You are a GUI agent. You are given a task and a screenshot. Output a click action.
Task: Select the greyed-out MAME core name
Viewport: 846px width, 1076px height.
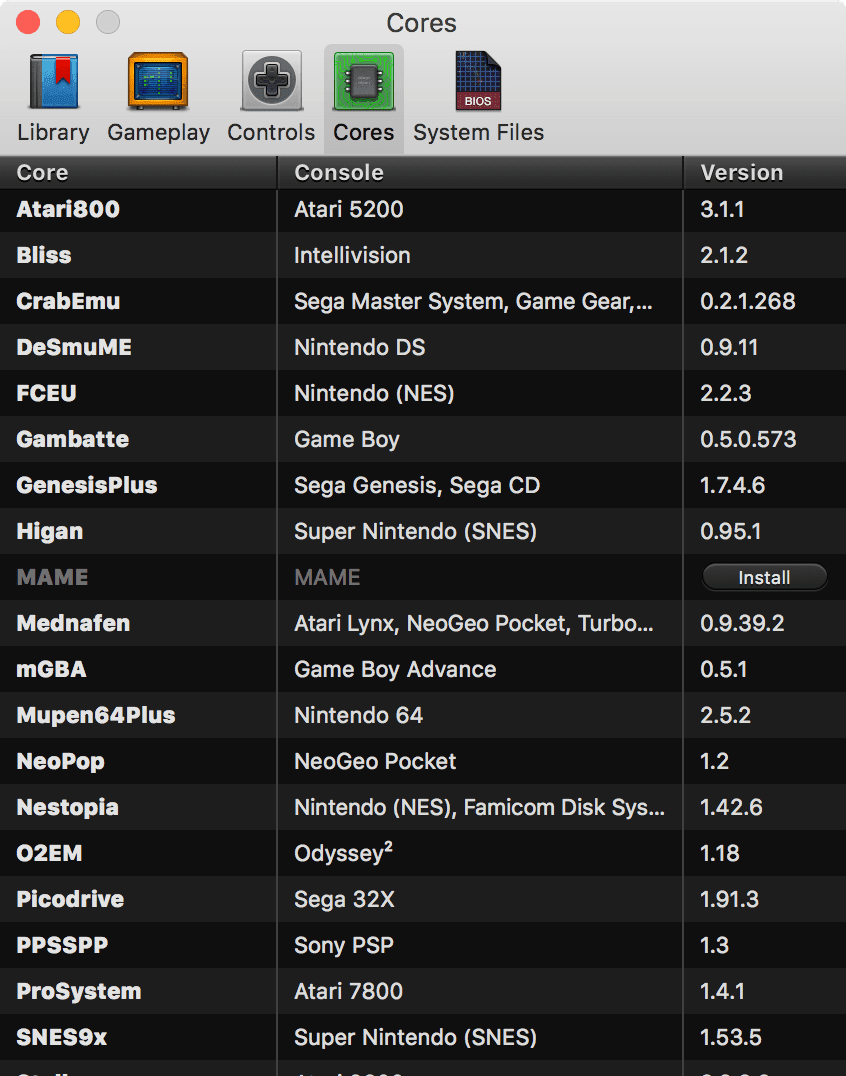[52, 577]
